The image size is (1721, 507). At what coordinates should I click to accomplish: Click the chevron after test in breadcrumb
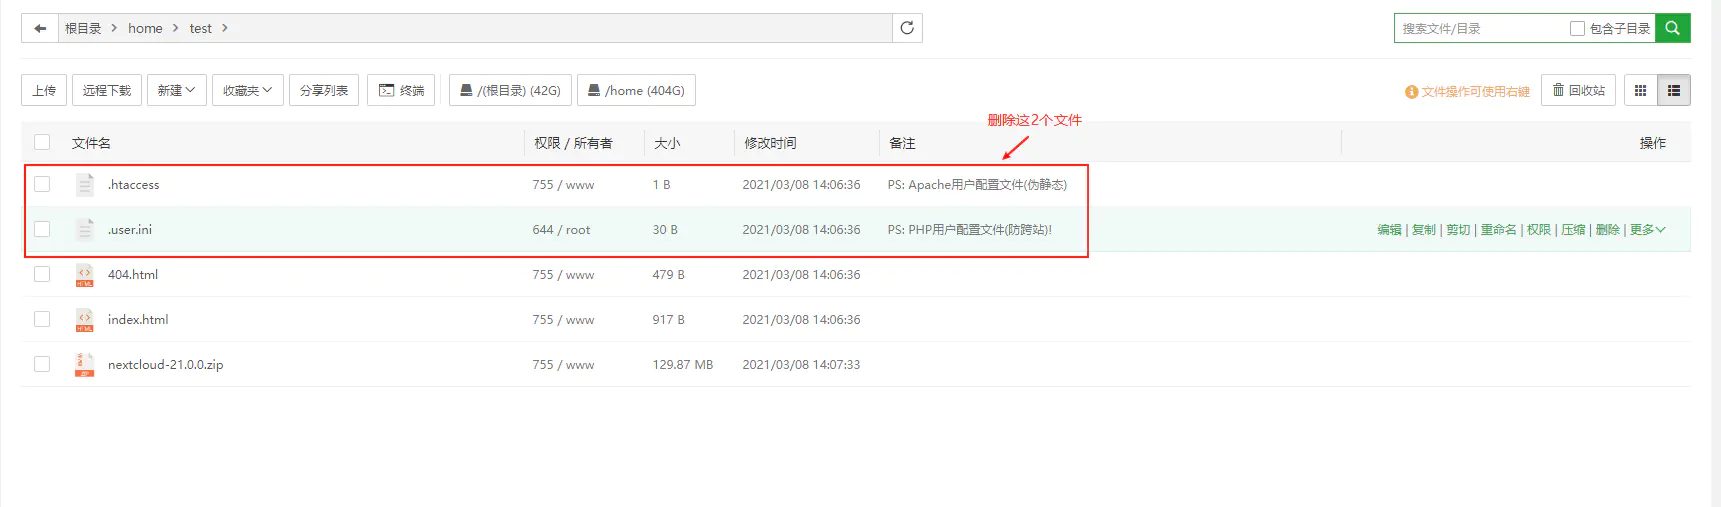pos(225,28)
